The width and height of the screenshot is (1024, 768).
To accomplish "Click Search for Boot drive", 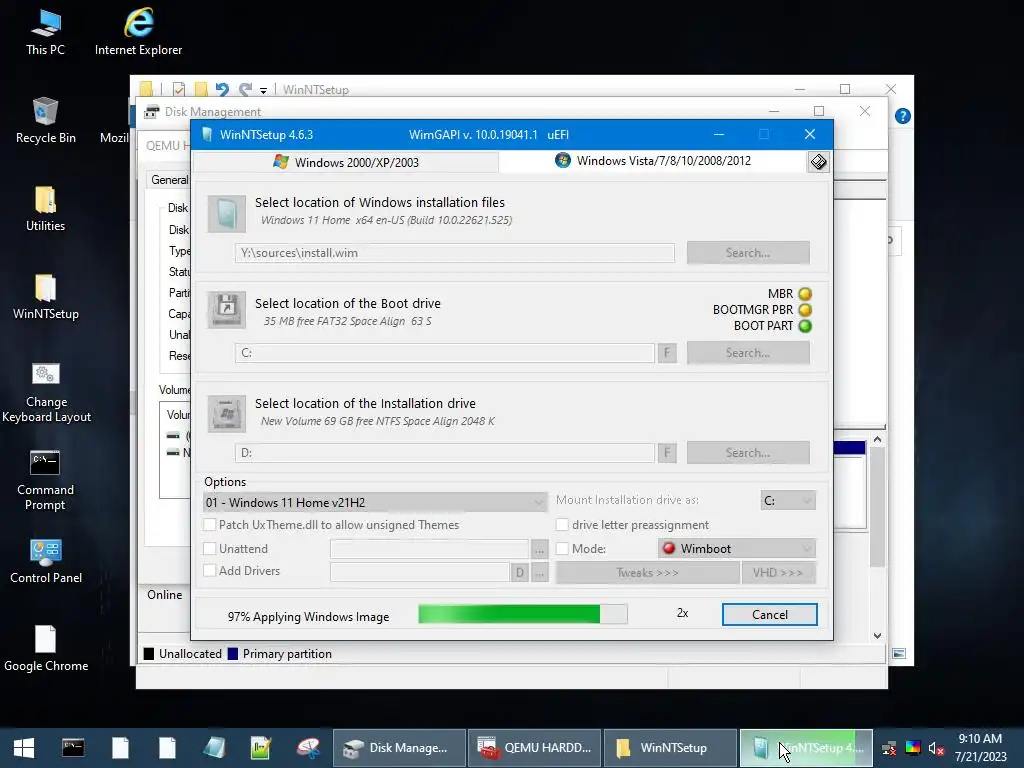I will coord(748,353).
